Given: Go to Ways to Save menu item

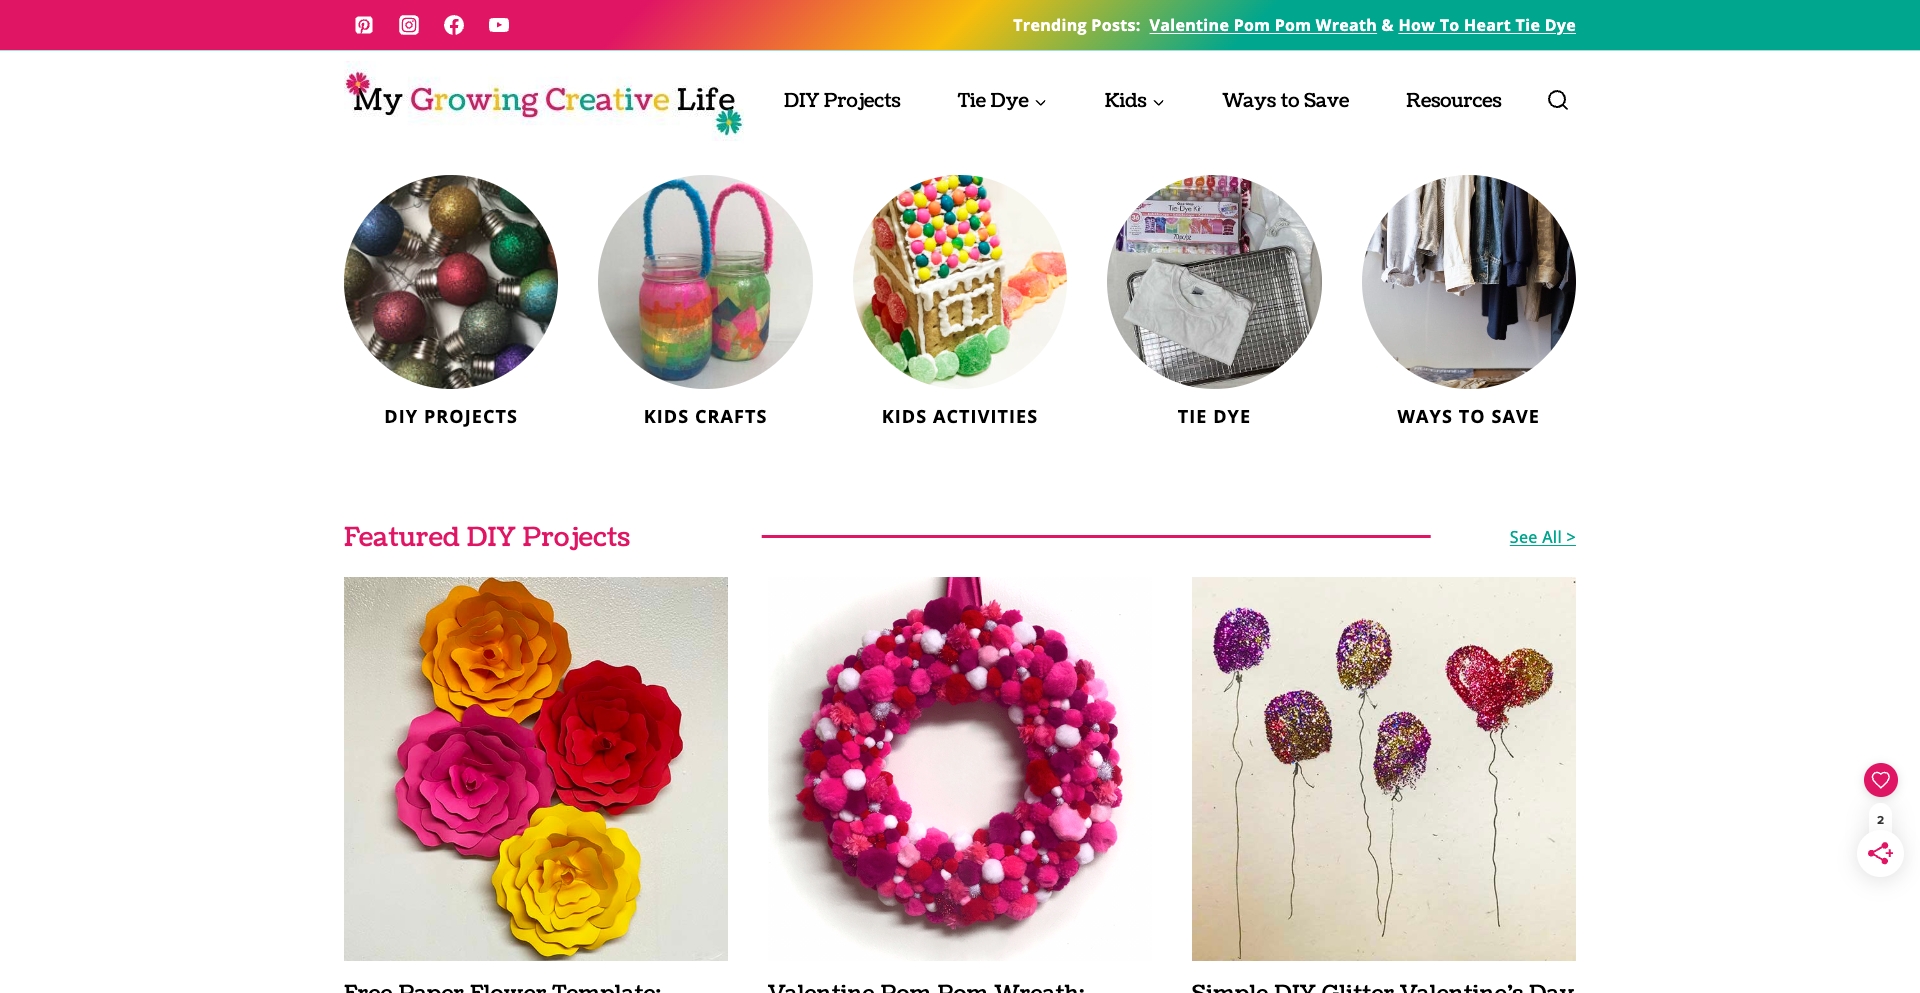Looking at the screenshot, I should coord(1285,100).
